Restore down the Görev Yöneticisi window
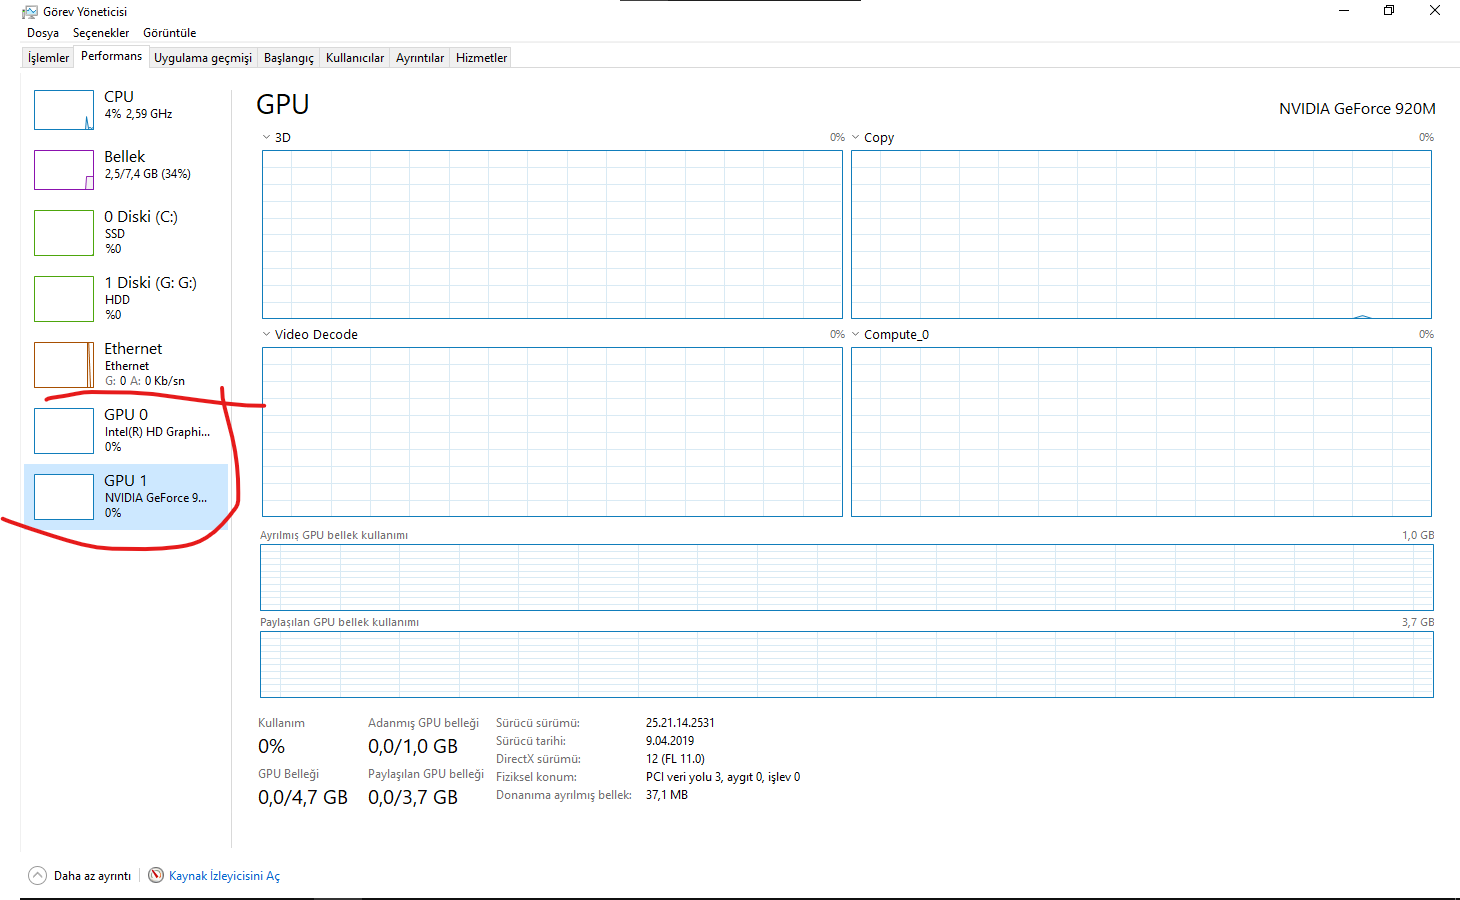1460x900 pixels. pos(1389,11)
